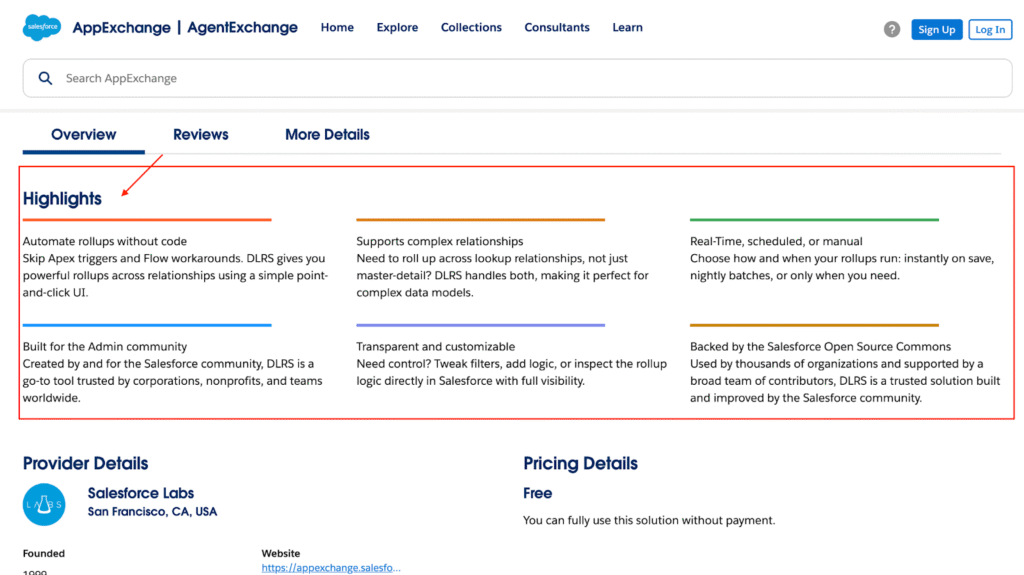The width and height of the screenshot is (1024, 575).
Task: Click the Salesforce Labs provider name
Action: pyautogui.click(x=140, y=493)
